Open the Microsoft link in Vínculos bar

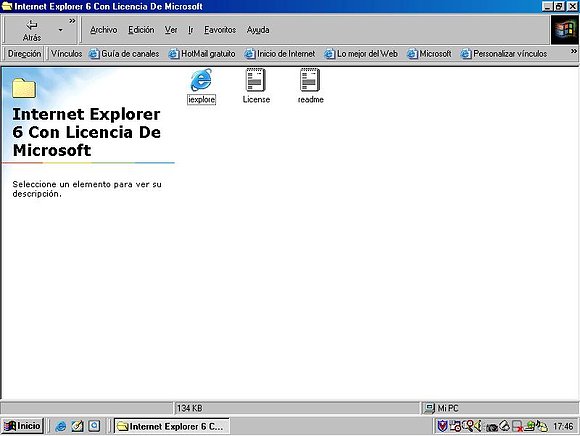click(429, 54)
